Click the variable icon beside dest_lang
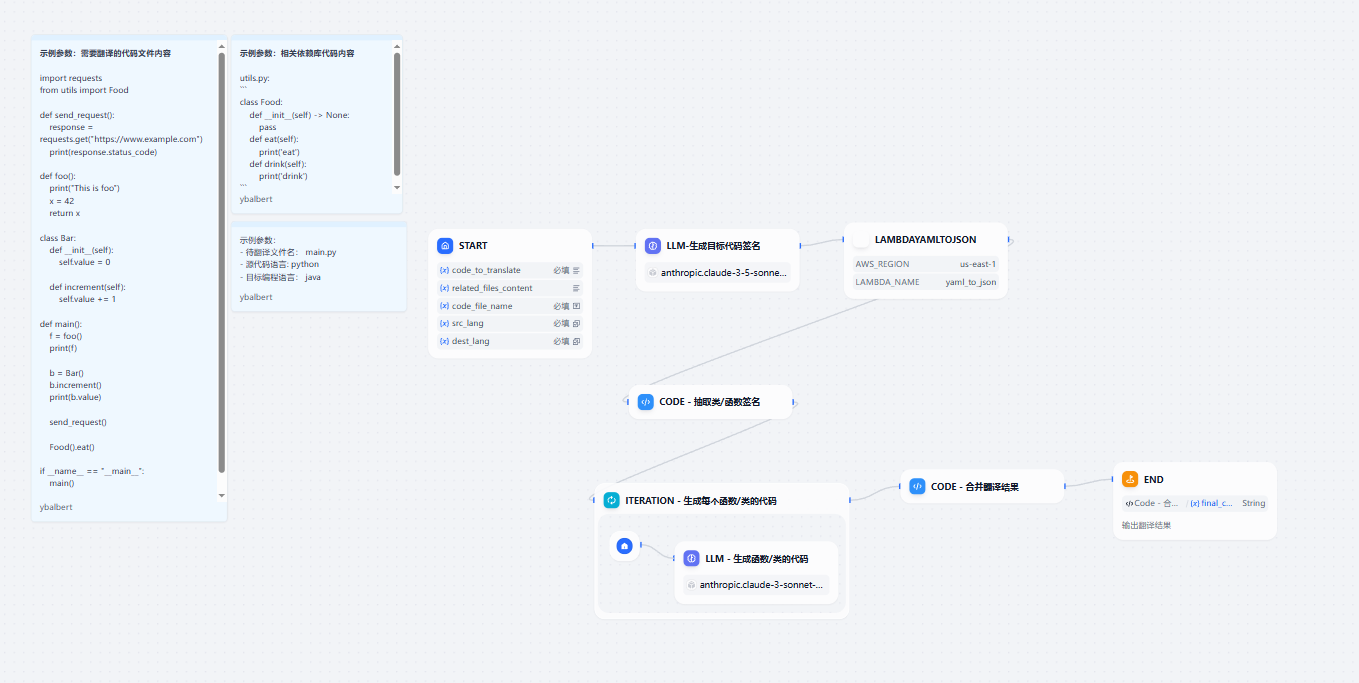Viewport: 1359px width, 683px height. (x=444, y=342)
